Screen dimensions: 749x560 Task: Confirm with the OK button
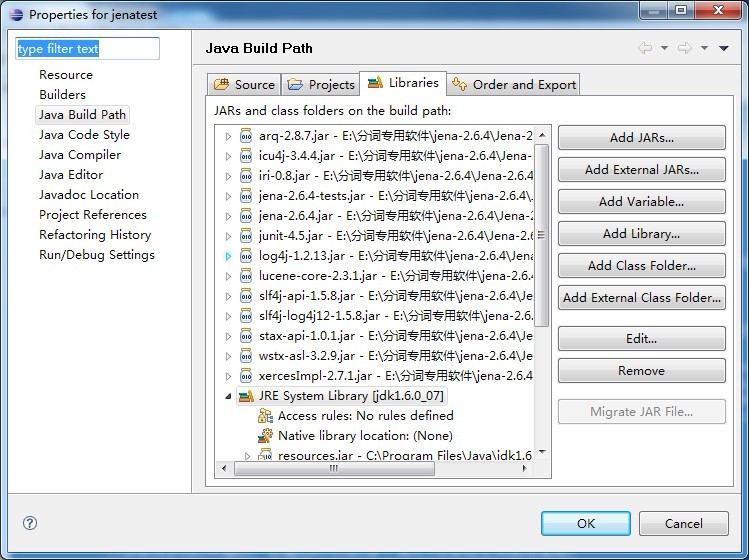click(586, 524)
